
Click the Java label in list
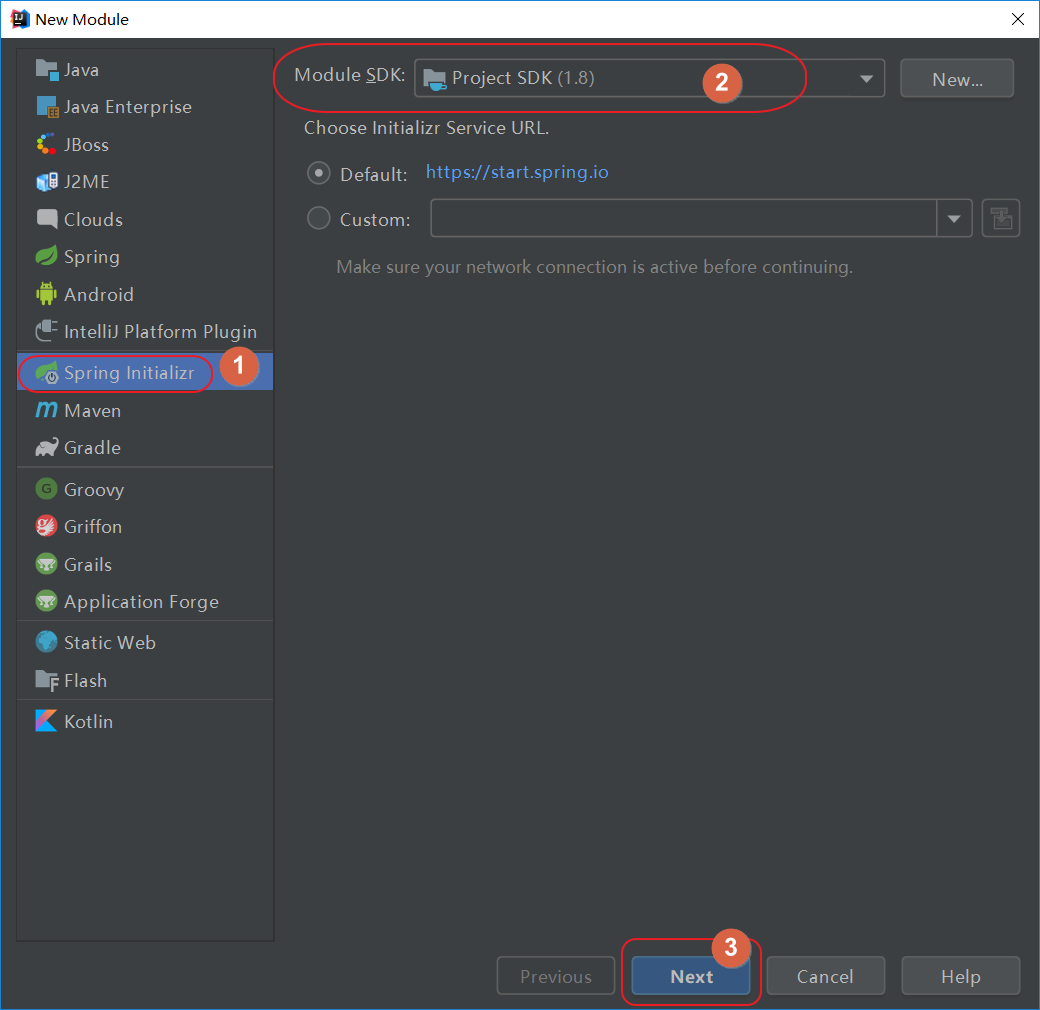point(81,70)
